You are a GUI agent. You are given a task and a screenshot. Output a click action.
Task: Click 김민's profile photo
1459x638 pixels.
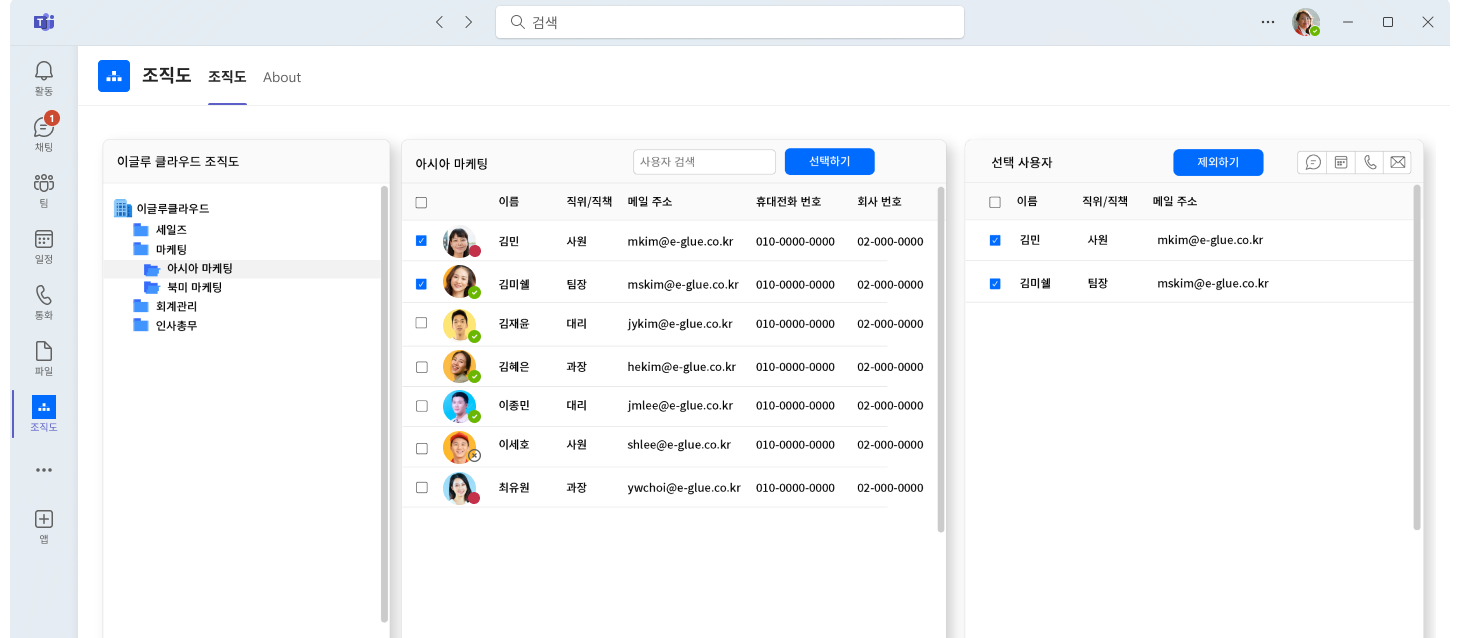pyautogui.click(x=459, y=242)
